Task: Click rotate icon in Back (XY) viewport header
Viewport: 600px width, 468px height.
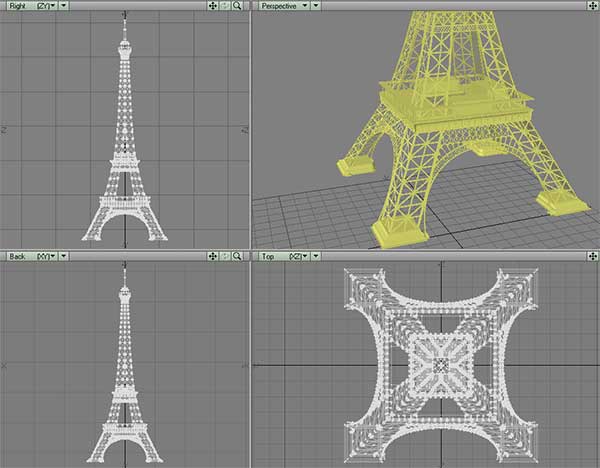Action: (x=225, y=256)
